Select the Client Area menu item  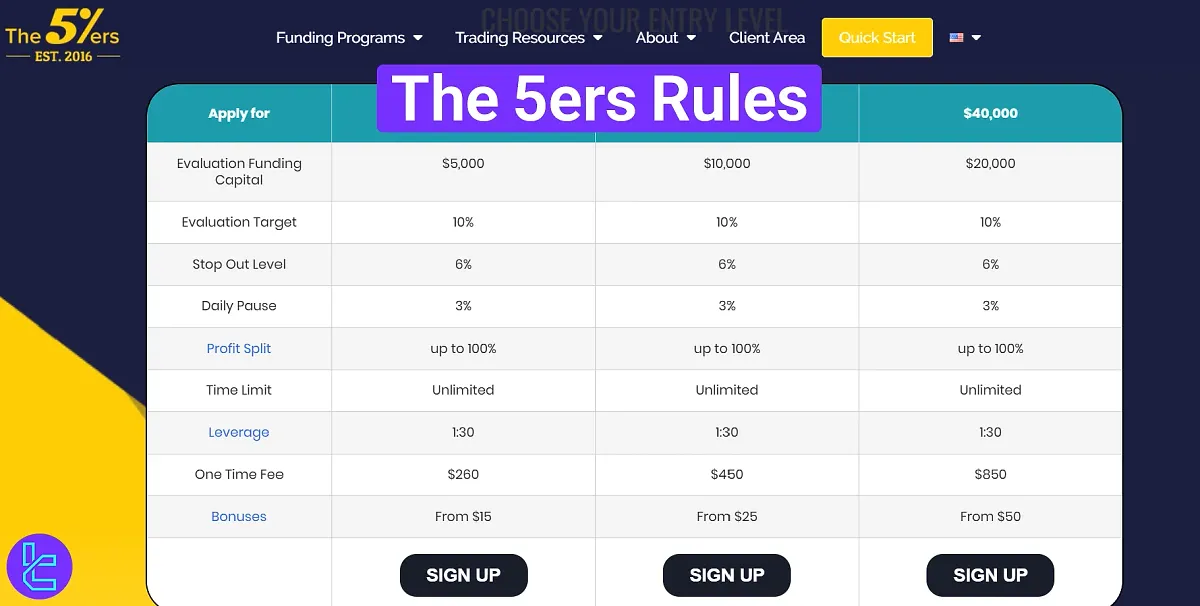point(767,37)
